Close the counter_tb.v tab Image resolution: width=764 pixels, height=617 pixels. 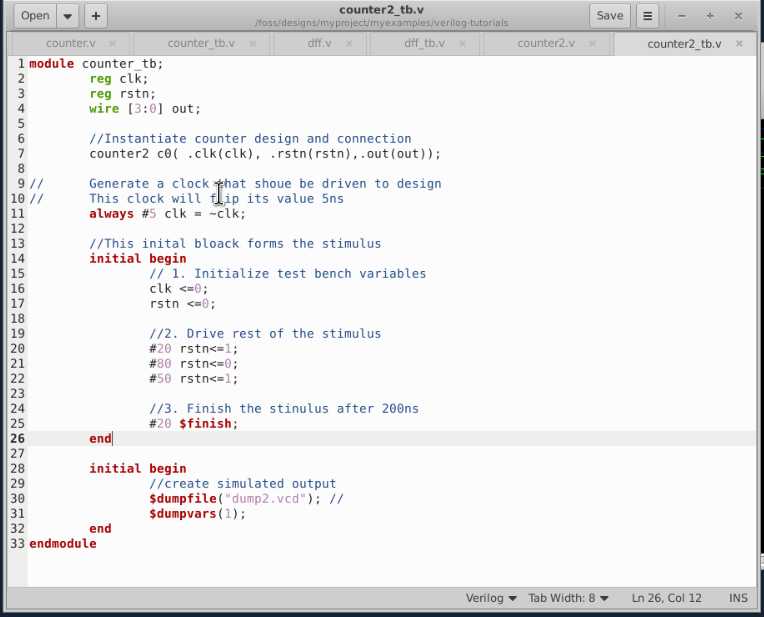point(252,44)
